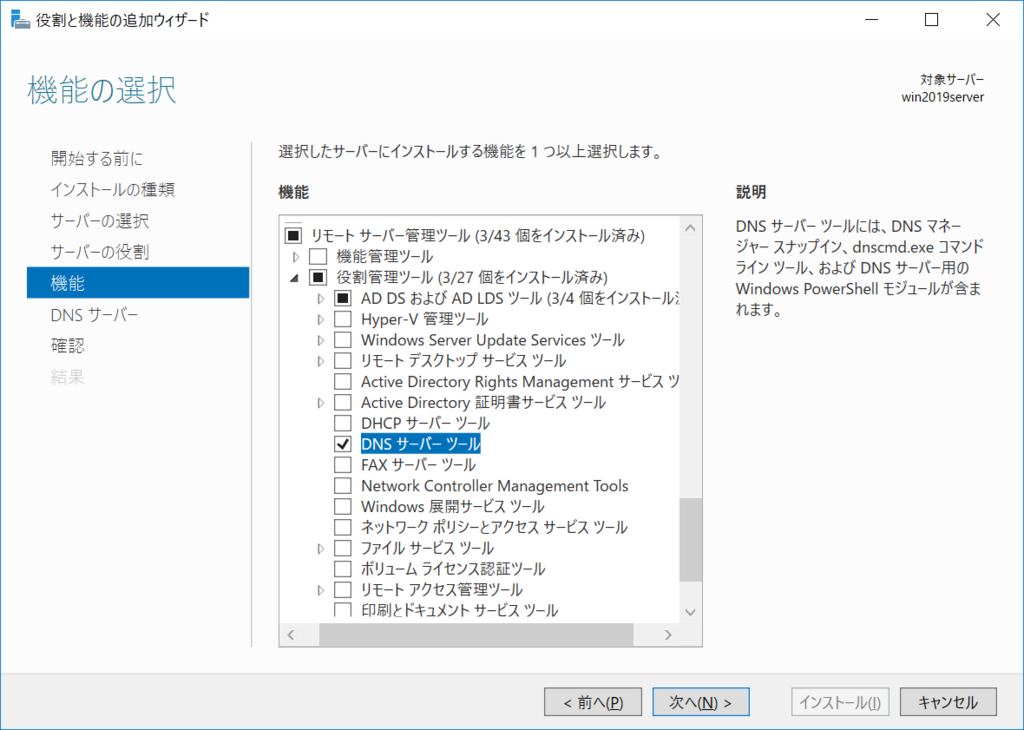The image size is (1024, 730).
Task: Click the disabled インストール(I) button
Action: pyautogui.click(x=840, y=702)
